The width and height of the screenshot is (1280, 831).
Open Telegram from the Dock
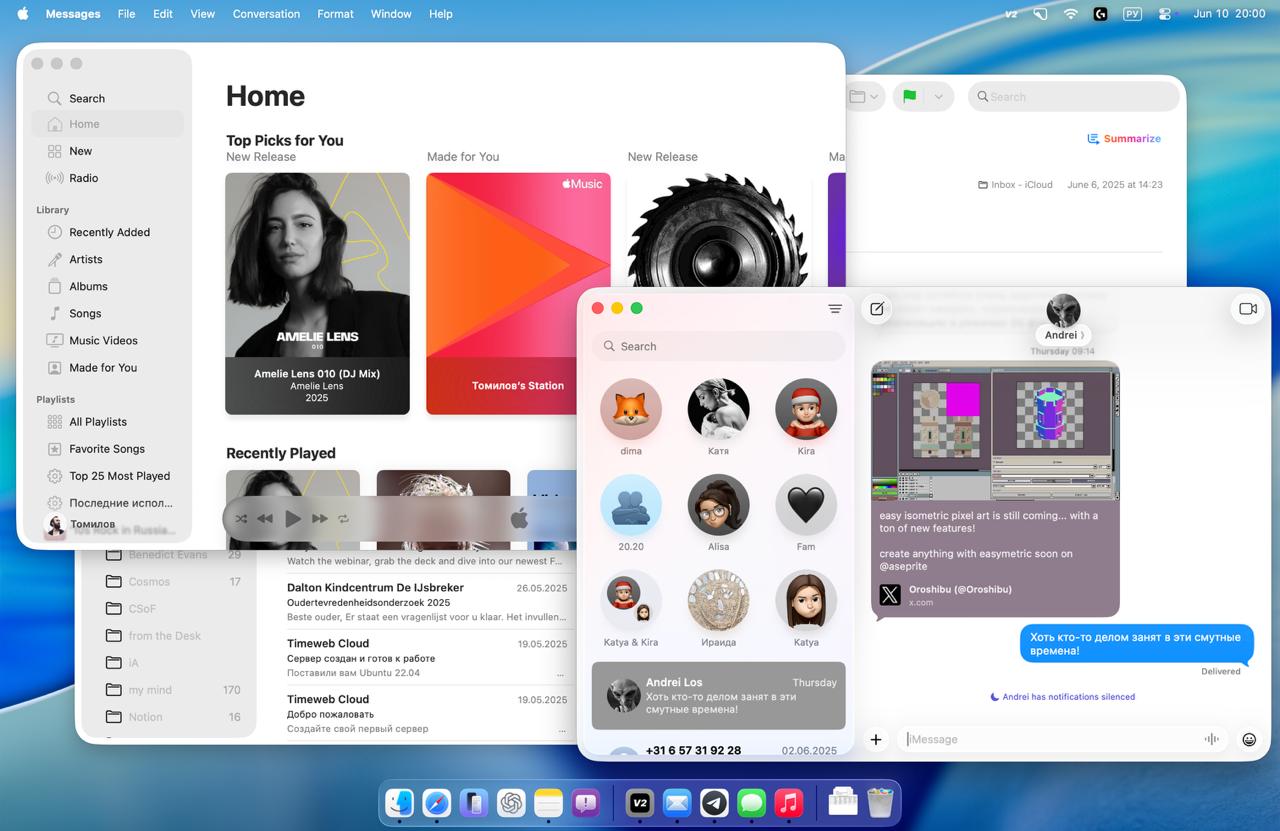[x=714, y=802]
